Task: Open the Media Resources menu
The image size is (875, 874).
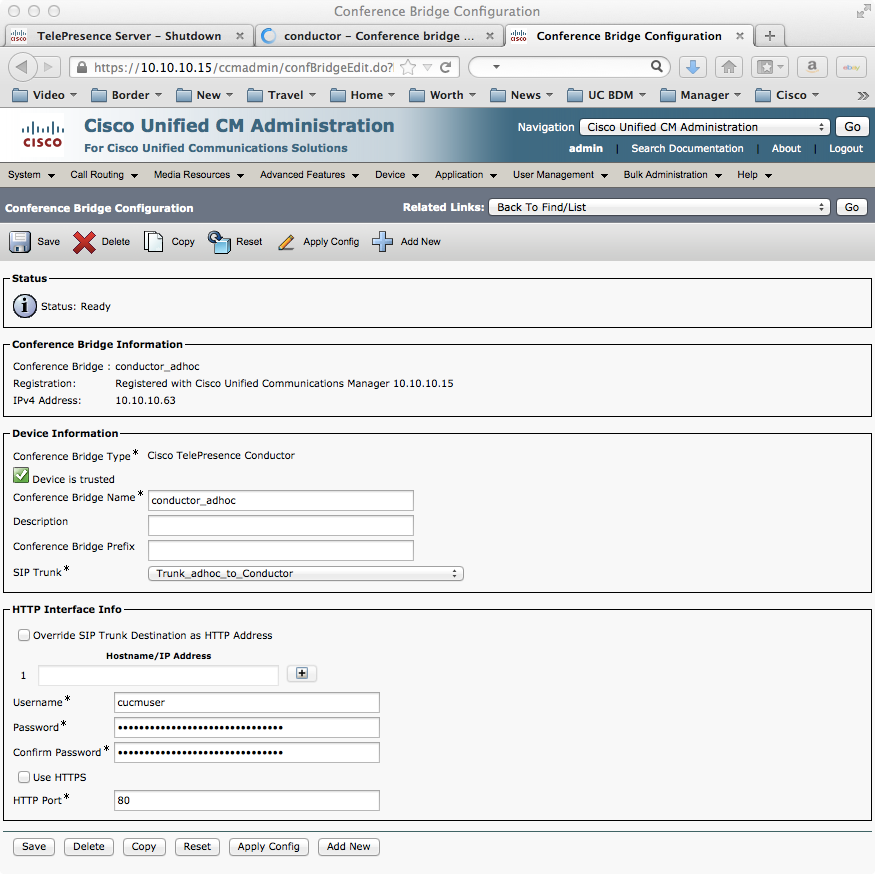Action: [199, 175]
